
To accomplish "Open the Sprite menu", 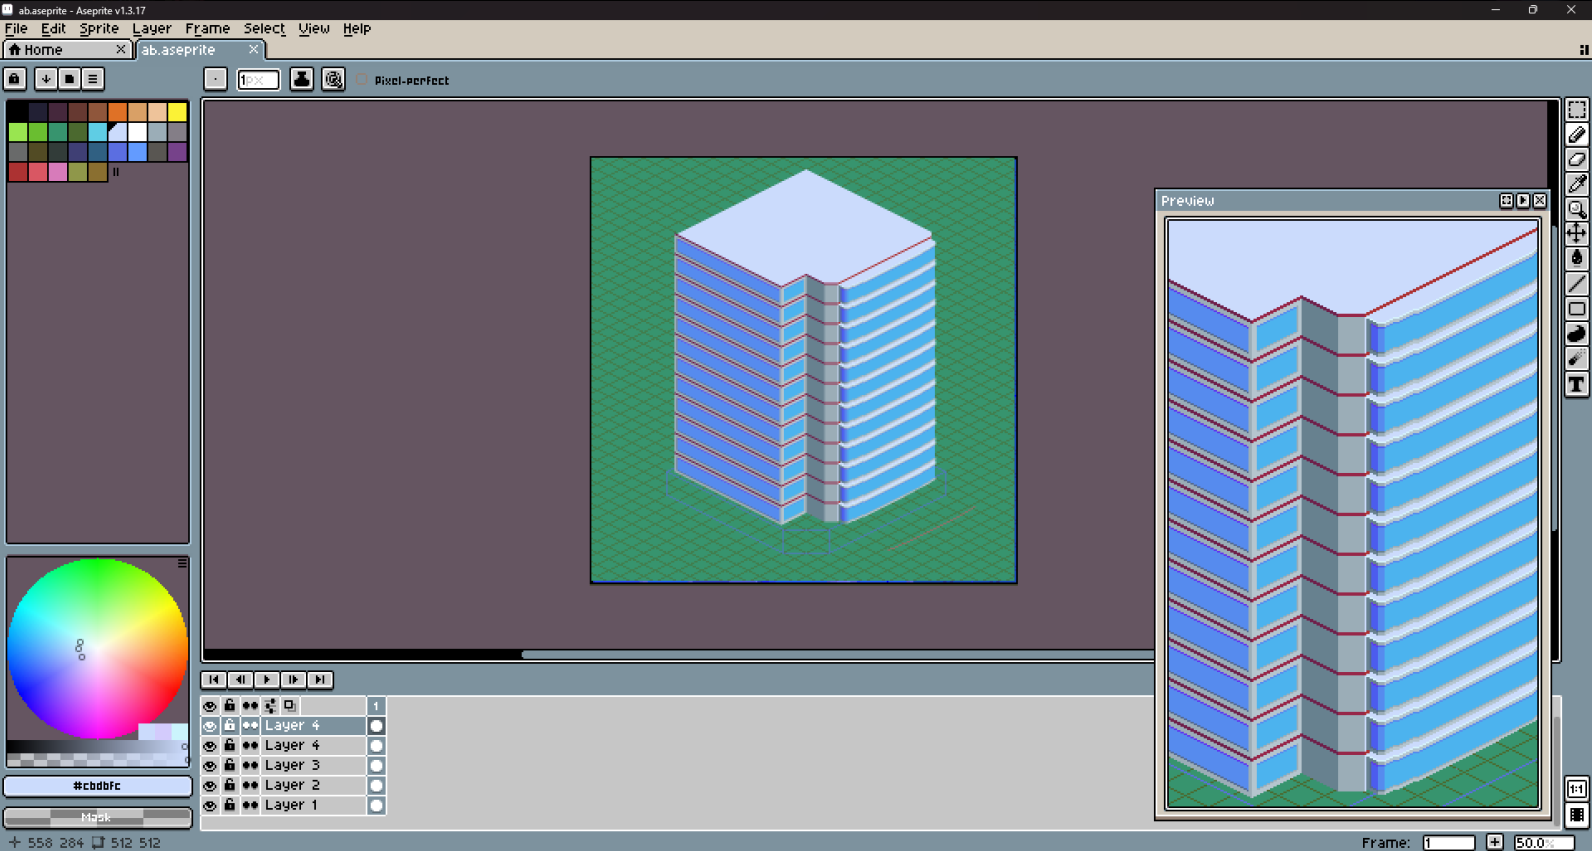I will [x=99, y=29].
